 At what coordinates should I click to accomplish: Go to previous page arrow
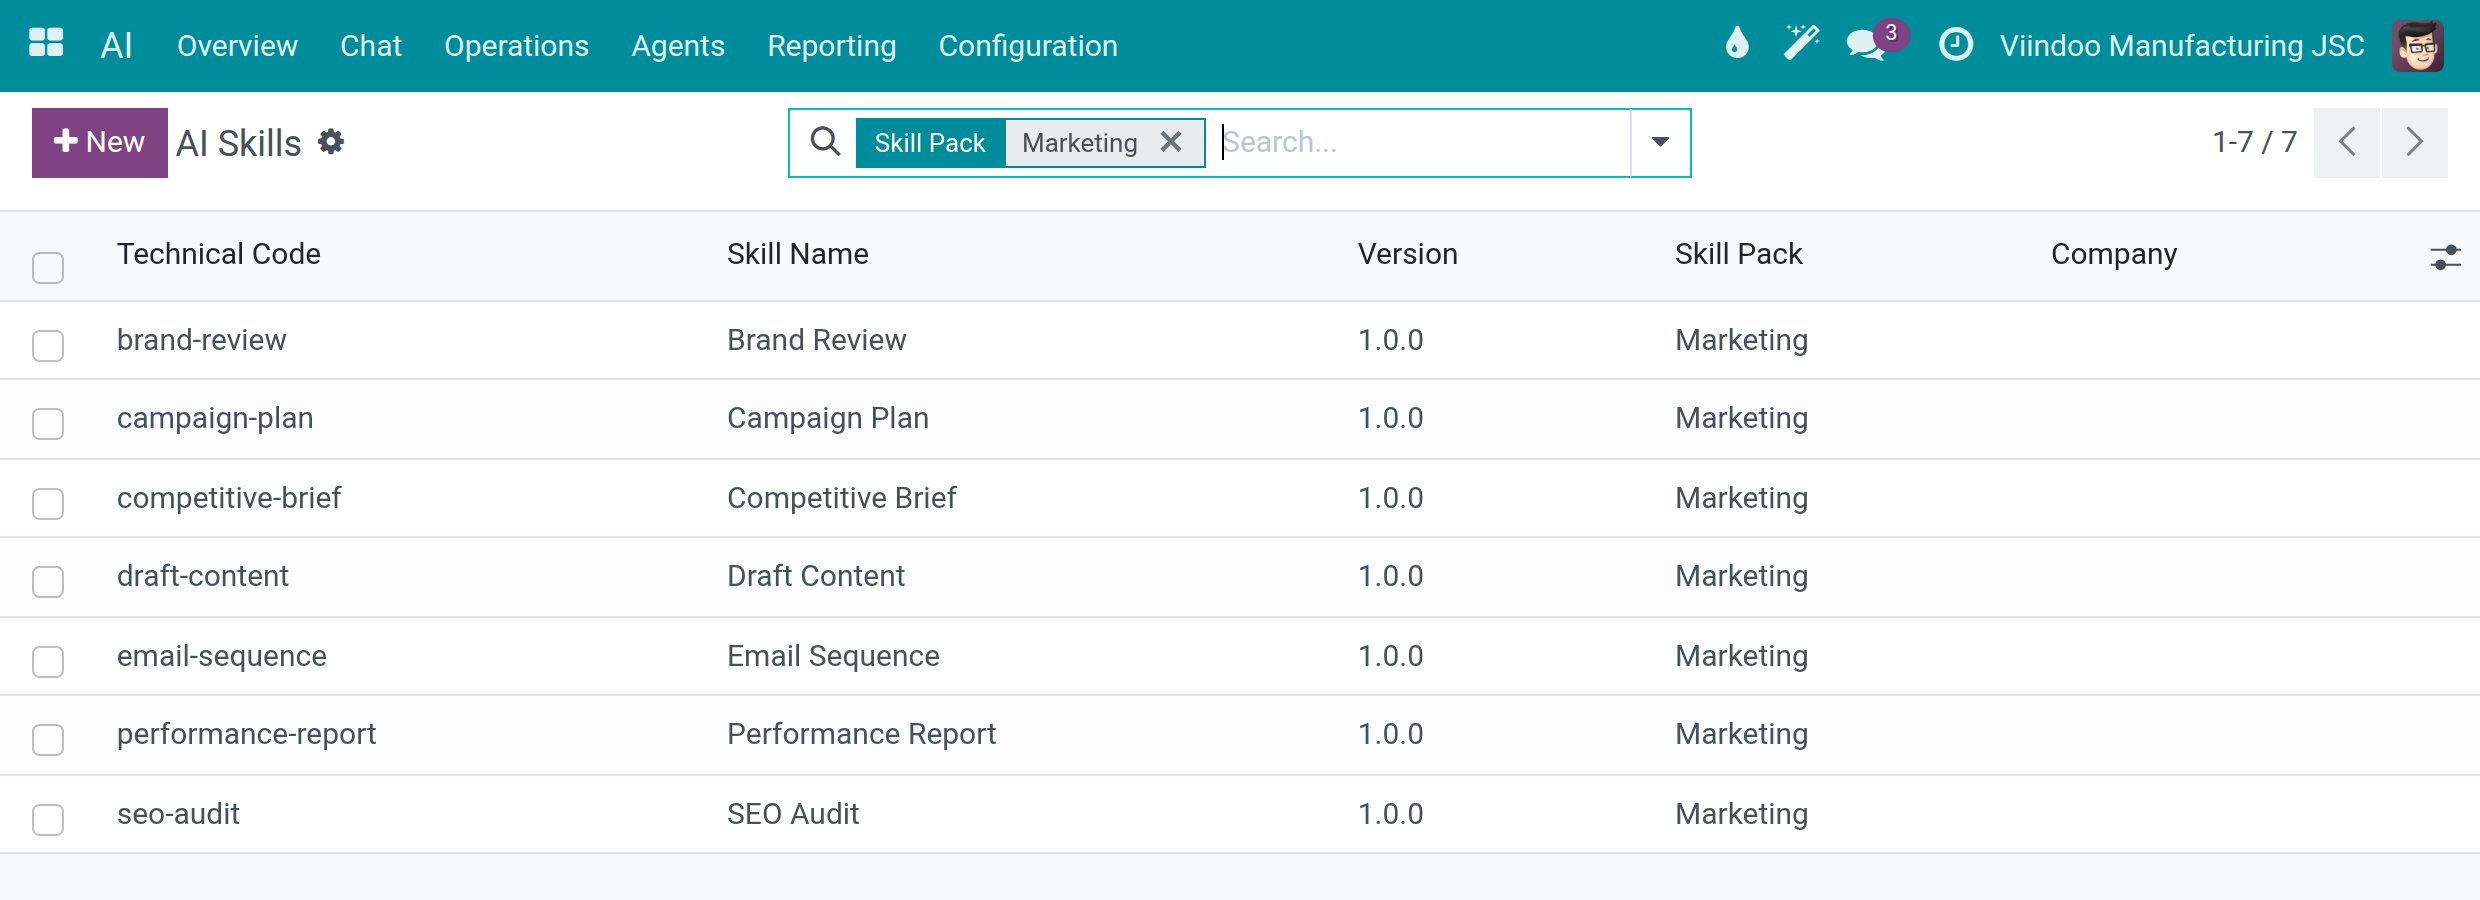tap(2347, 142)
